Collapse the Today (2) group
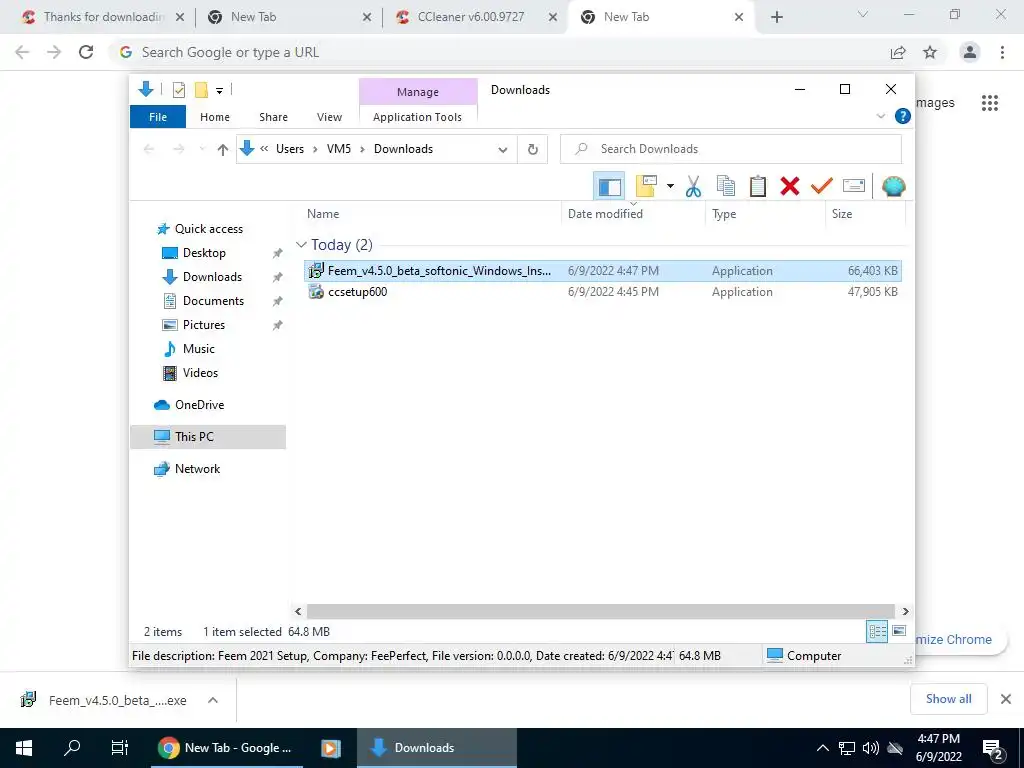 [301, 245]
